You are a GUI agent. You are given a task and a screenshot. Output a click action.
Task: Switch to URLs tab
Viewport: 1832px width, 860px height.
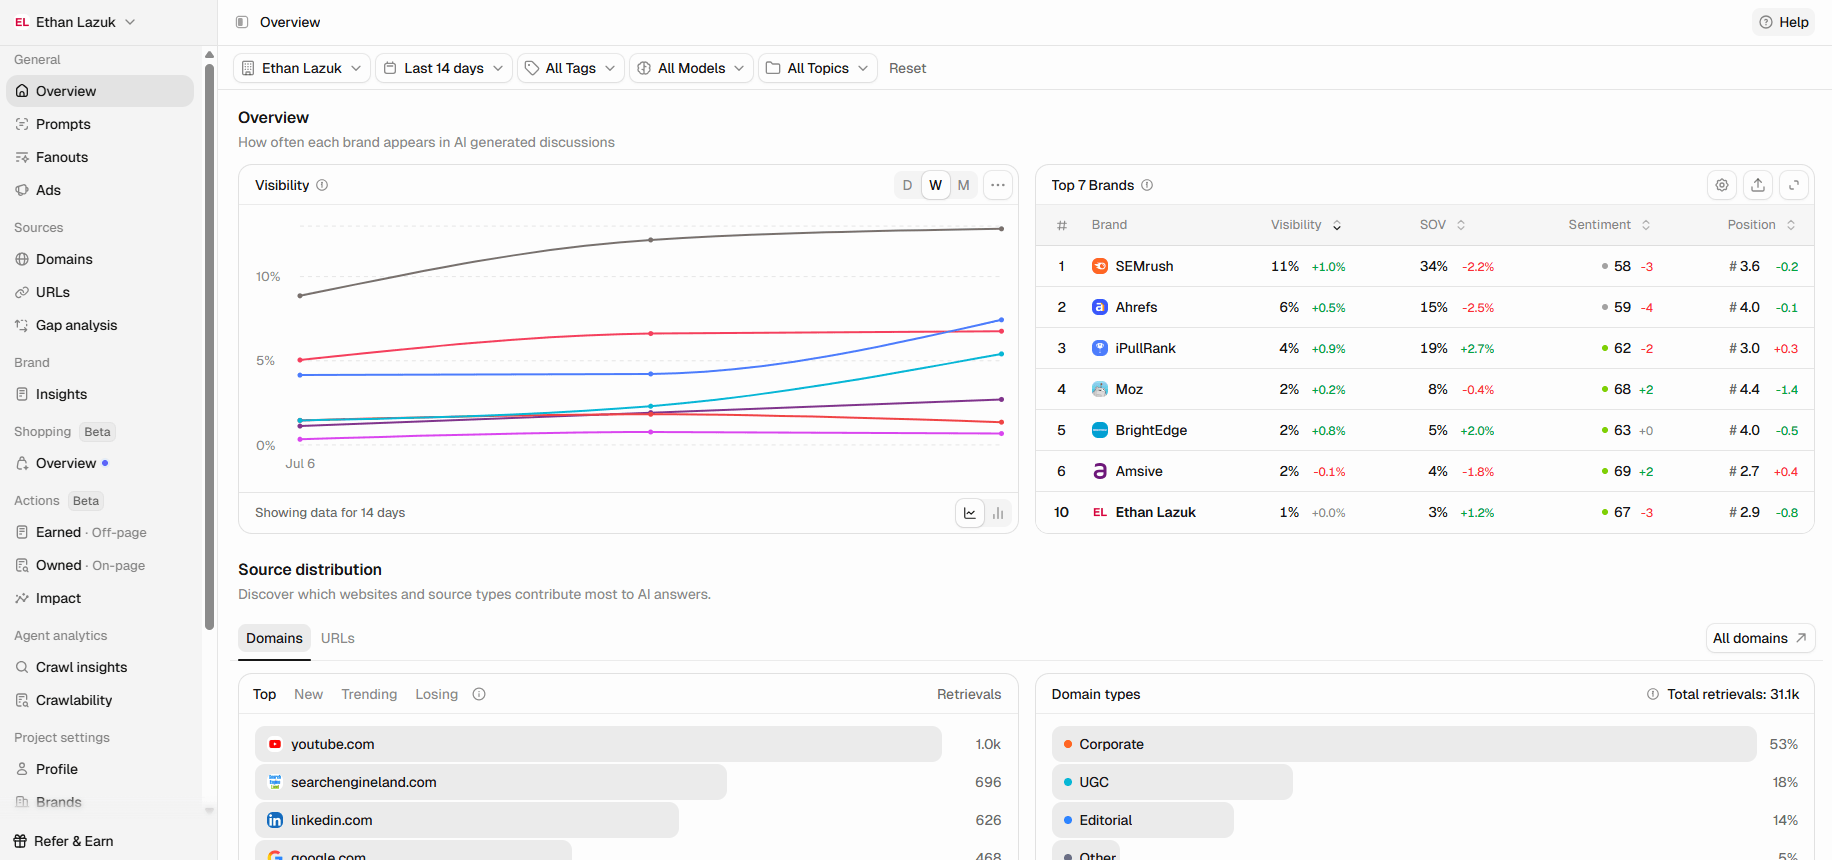(x=338, y=638)
